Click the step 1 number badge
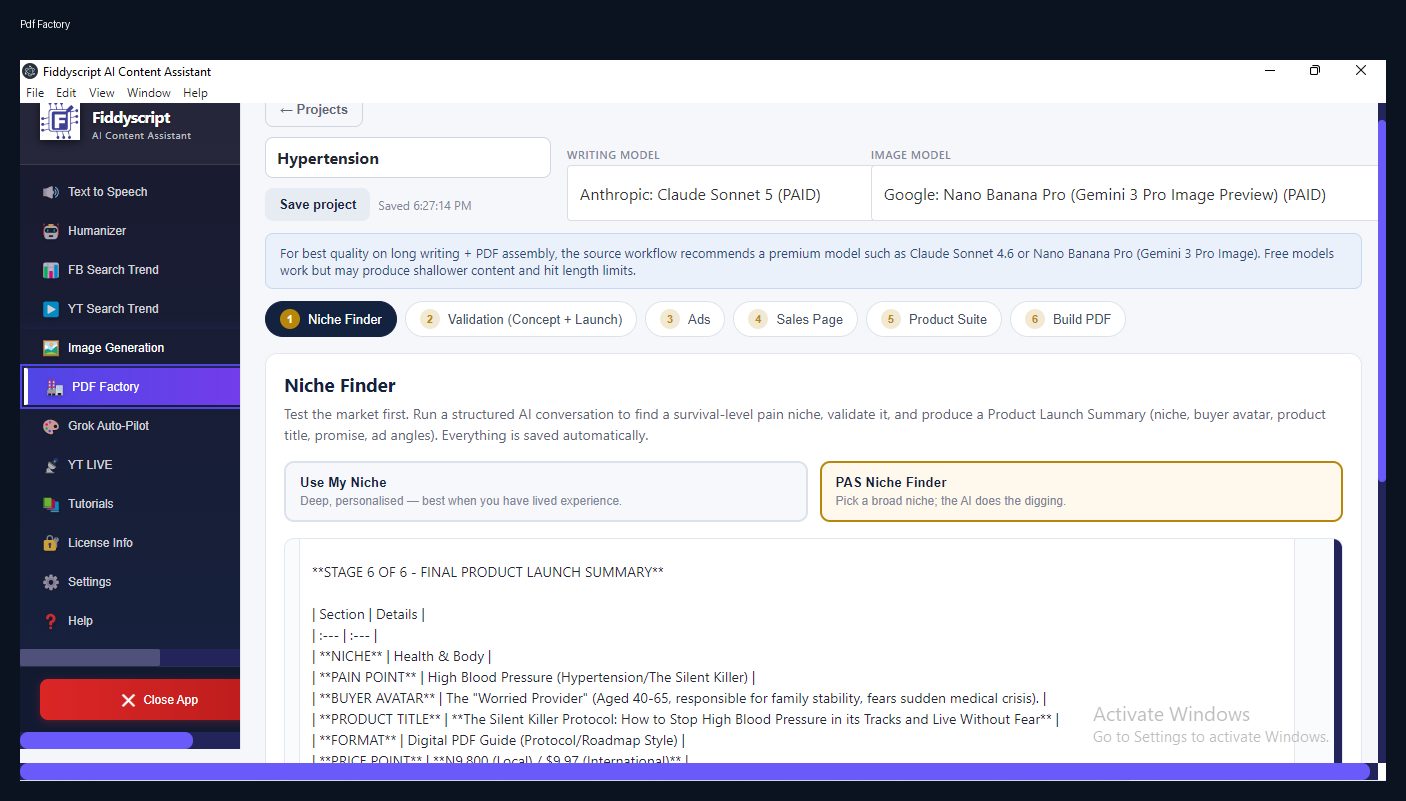 point(290,319)
